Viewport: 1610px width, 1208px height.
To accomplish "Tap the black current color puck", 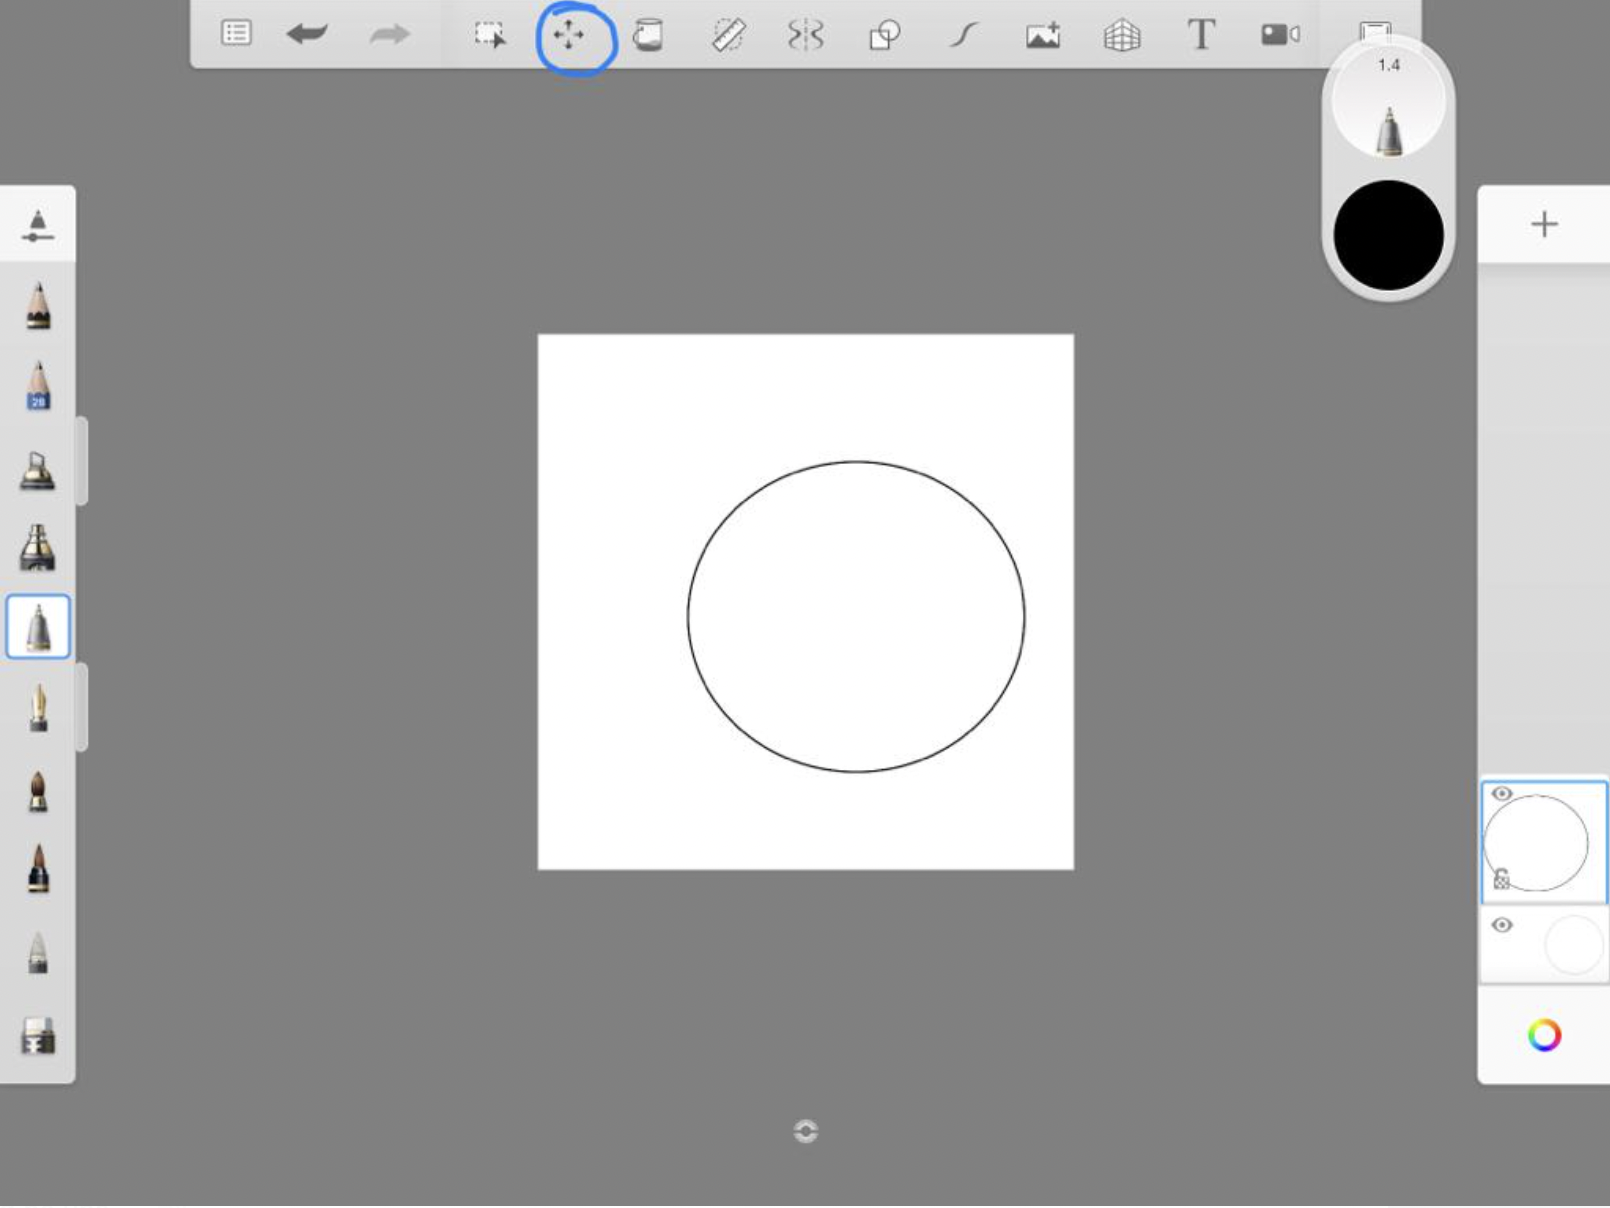I will click(1388, 236).
